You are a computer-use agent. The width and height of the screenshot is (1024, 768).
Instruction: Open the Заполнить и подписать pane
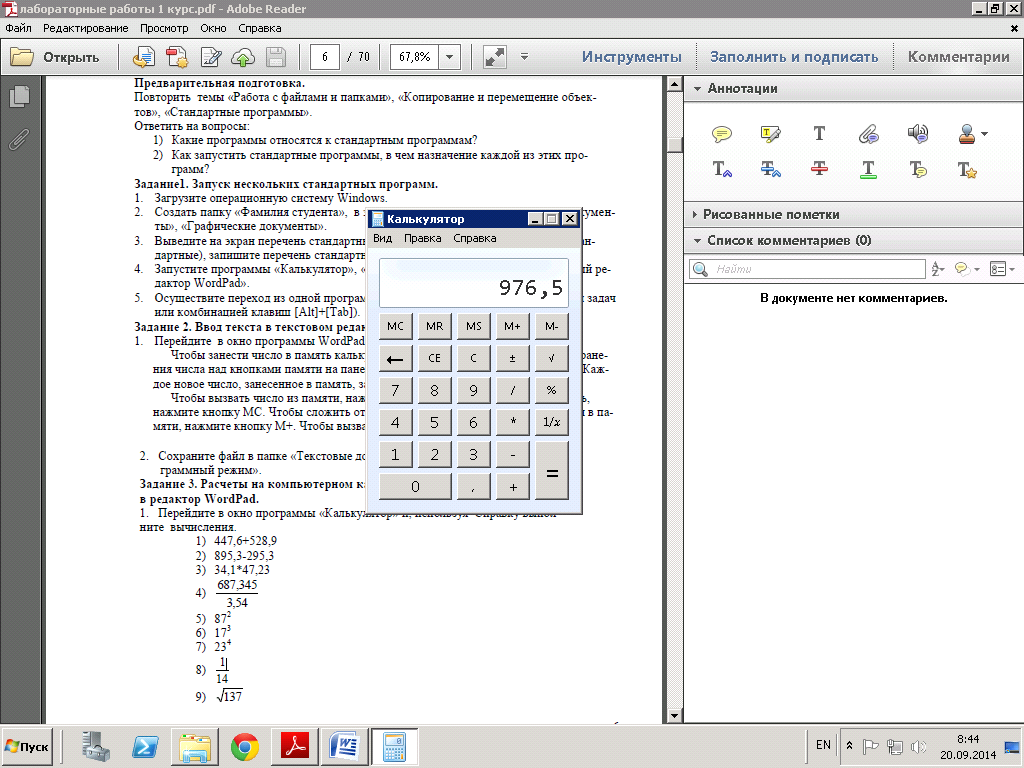794,57
